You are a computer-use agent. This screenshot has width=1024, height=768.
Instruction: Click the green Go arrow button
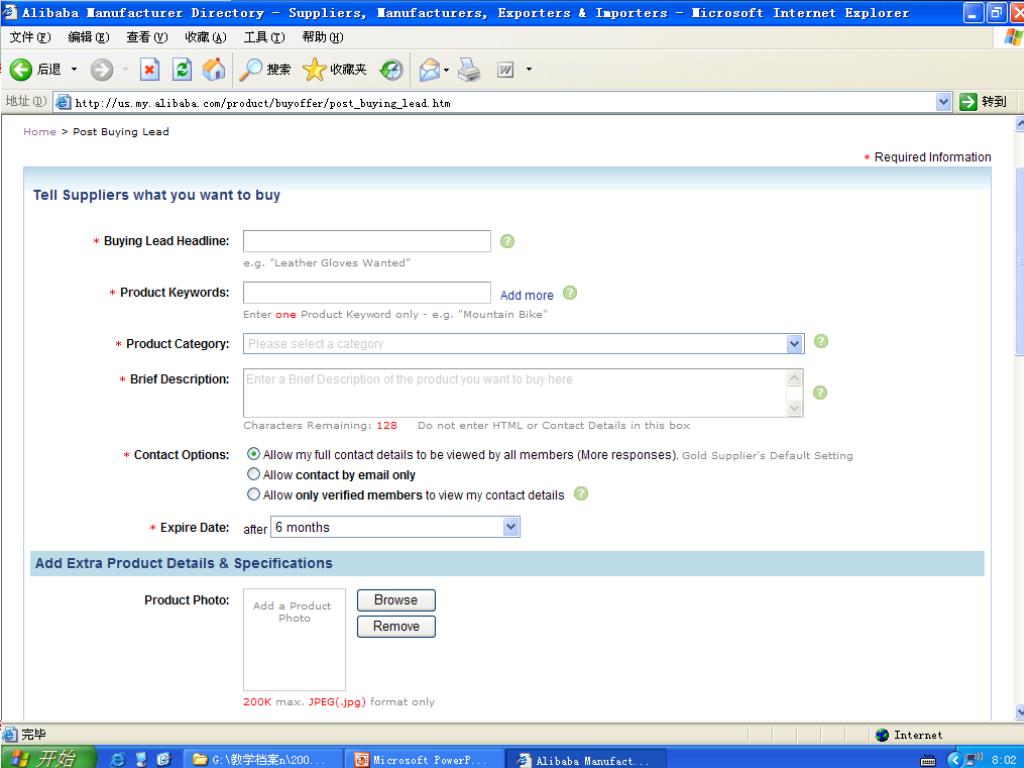coord(968,102)
